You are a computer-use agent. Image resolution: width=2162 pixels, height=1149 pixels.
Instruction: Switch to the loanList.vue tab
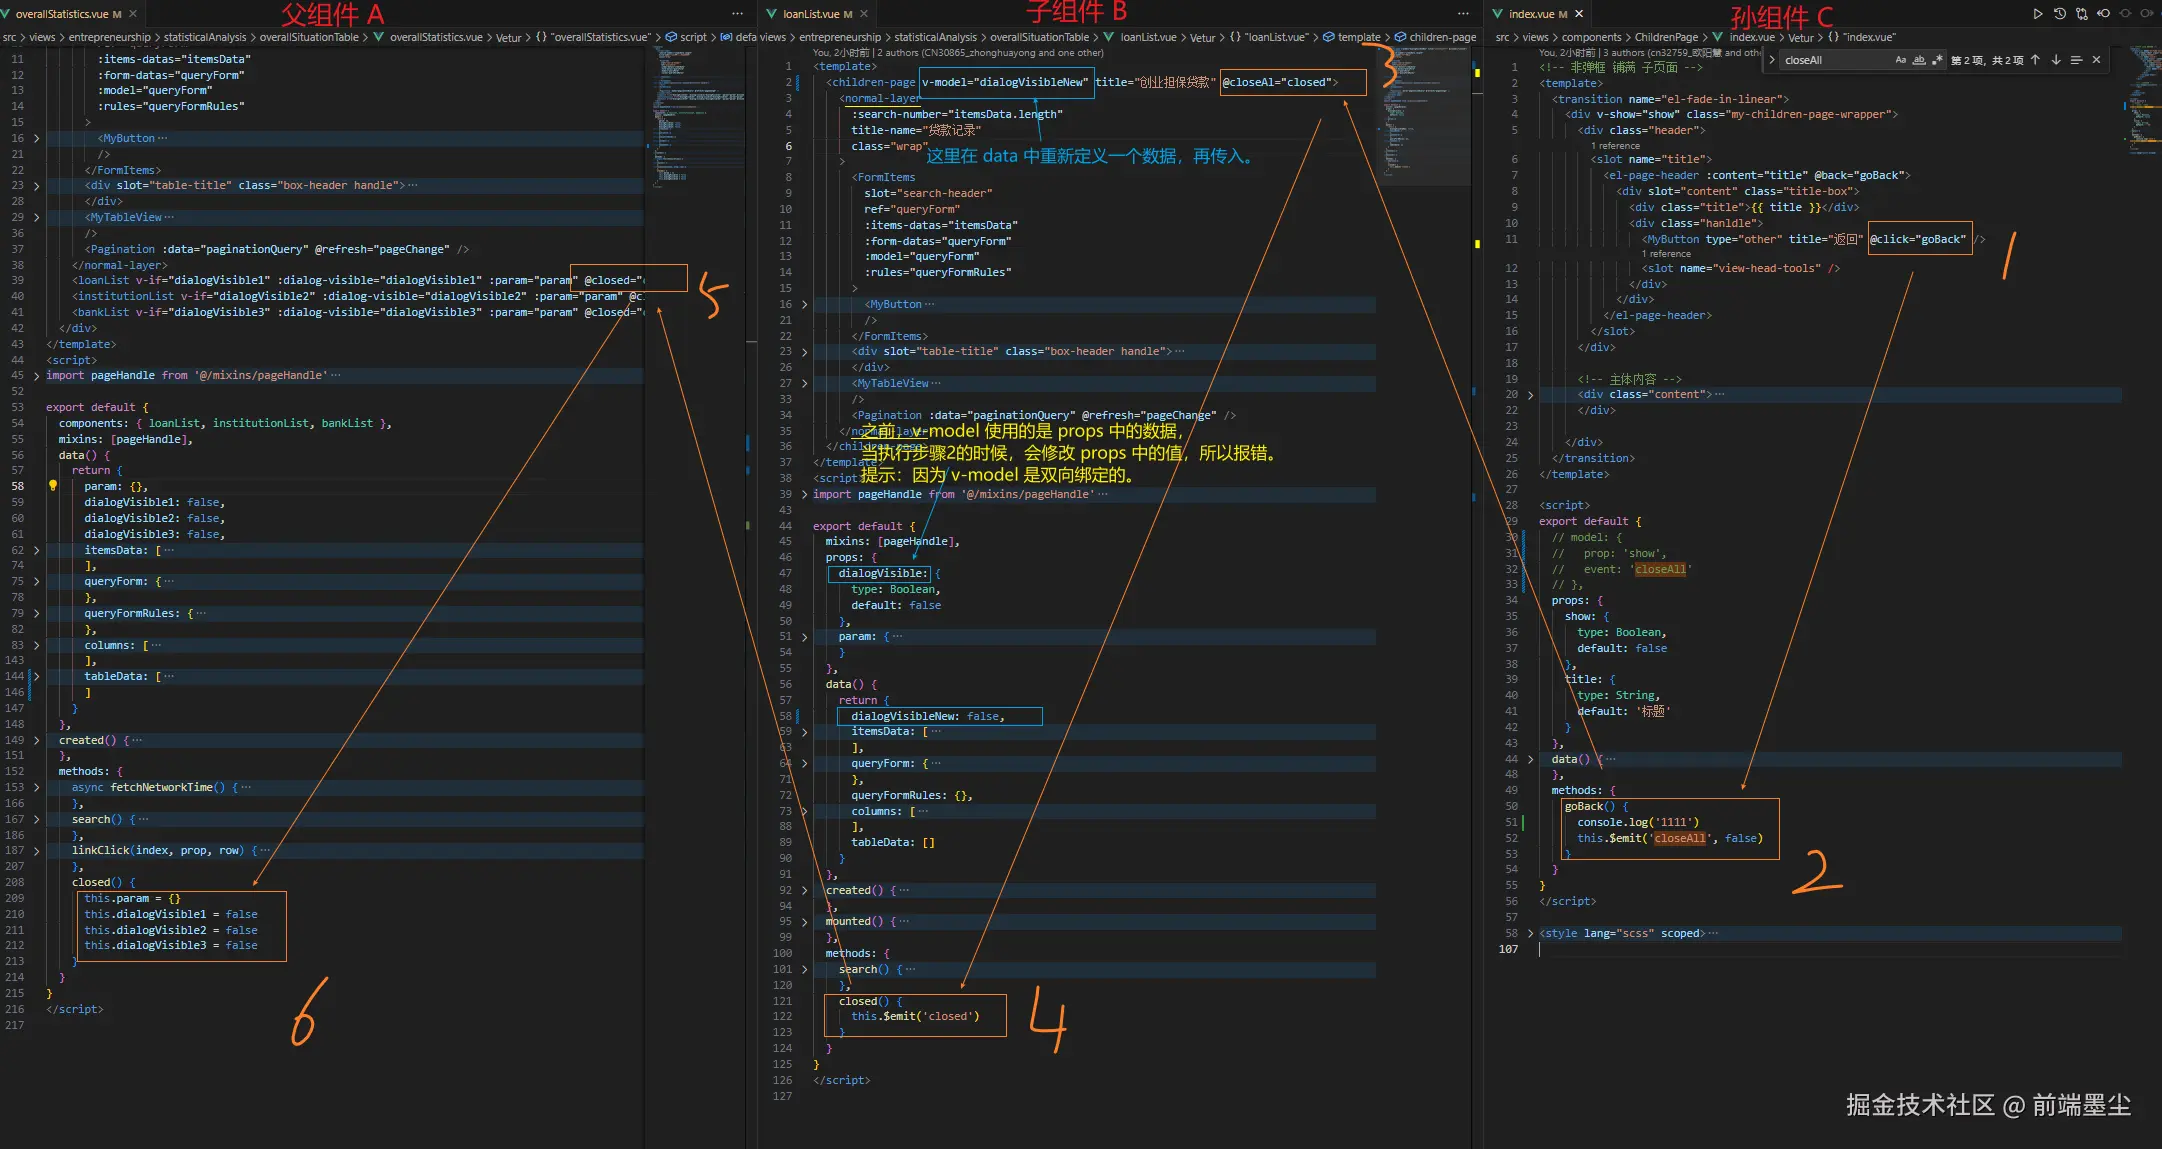click(810, 14)
